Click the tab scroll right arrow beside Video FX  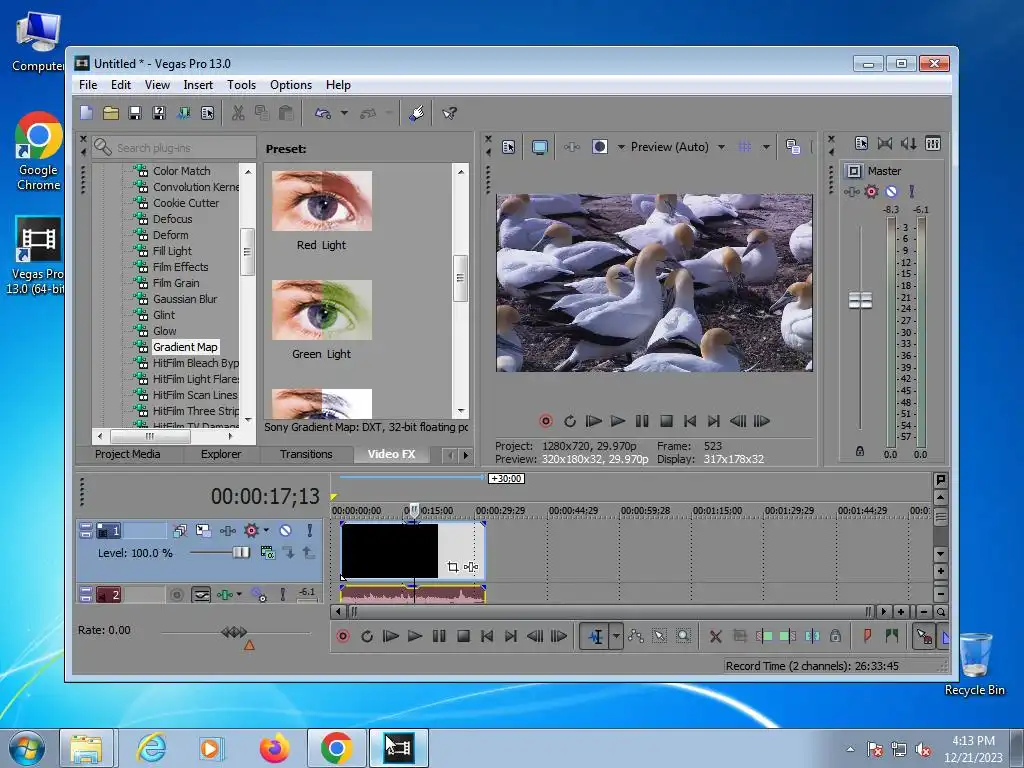[466, 455]
